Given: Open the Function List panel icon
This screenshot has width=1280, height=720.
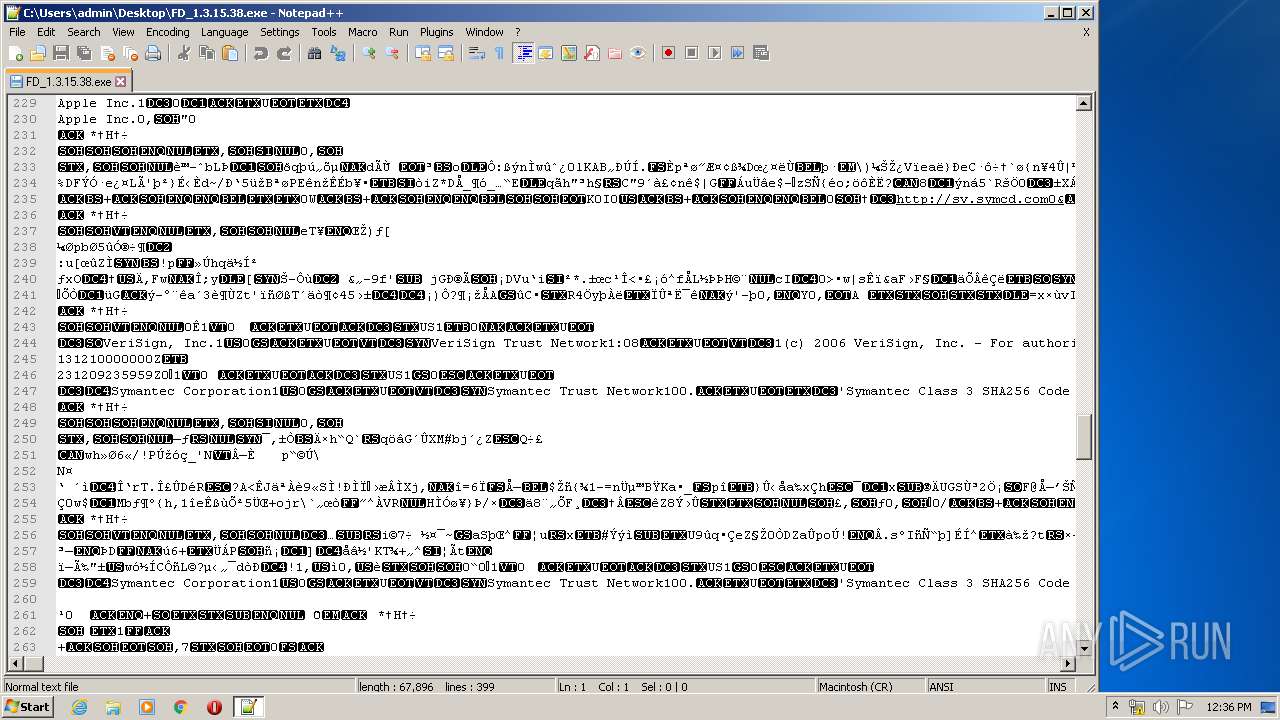Looking at the screenshot, I should pyautogui.click(x=591, y=53).
